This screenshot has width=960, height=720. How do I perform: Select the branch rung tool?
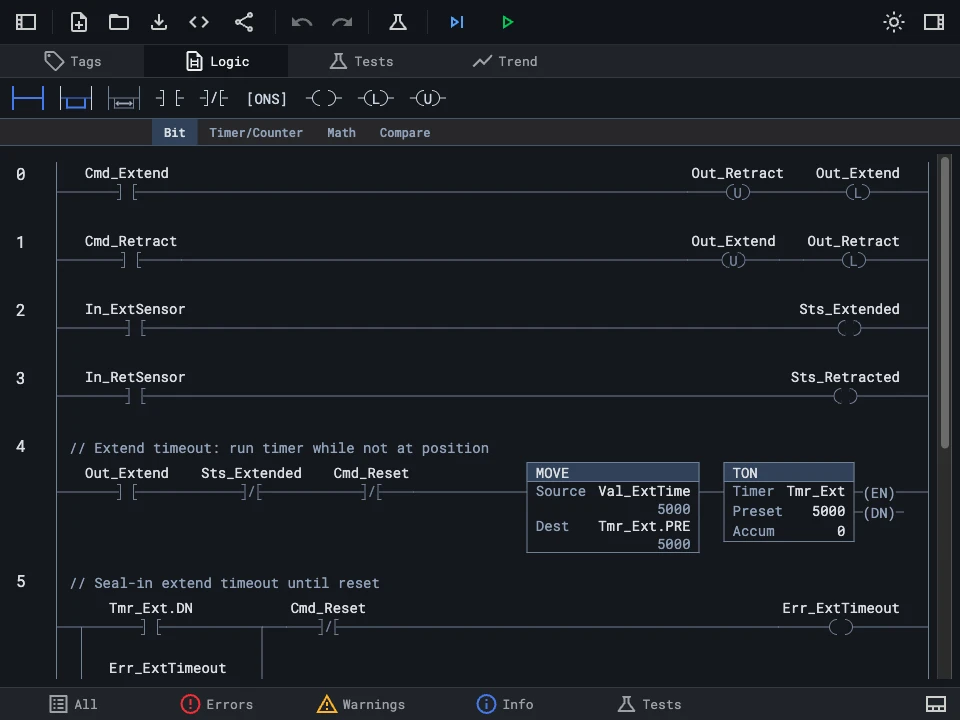76,98
